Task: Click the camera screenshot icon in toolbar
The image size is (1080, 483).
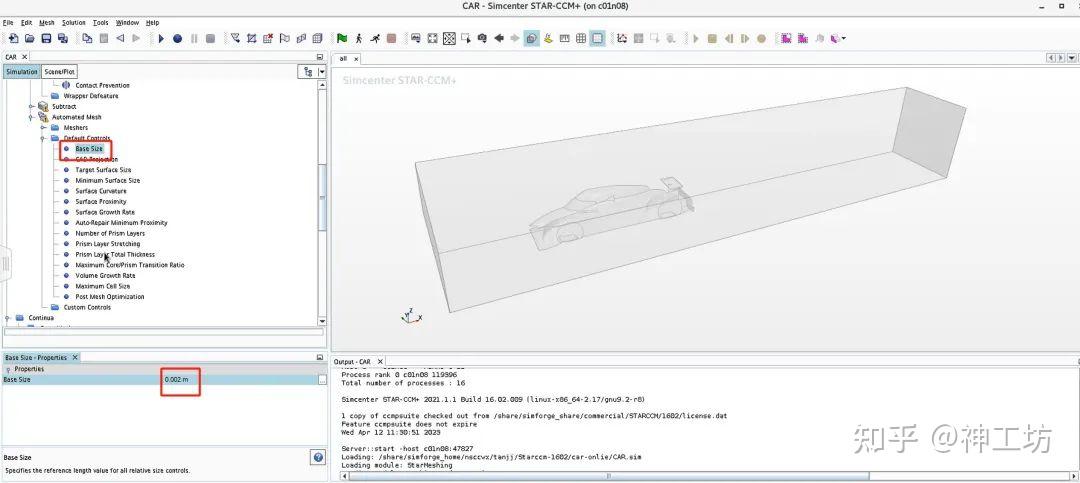Action: coord(482,39)
